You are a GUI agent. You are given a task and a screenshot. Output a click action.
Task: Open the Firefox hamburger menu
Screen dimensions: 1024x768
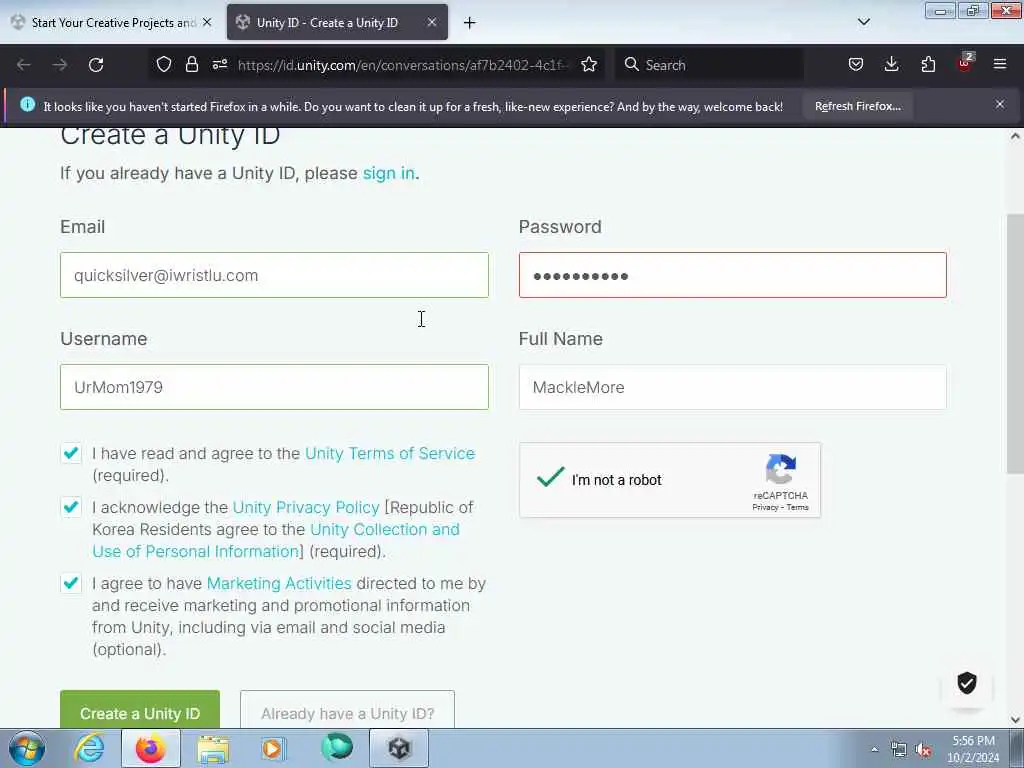pos(1000,64)
